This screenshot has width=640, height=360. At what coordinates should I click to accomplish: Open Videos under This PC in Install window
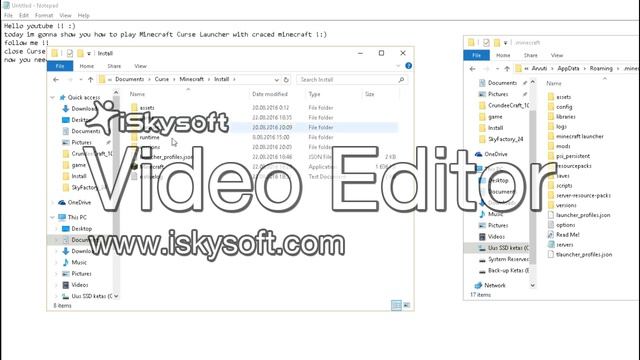pyautogui.click(x=80, y=285)
